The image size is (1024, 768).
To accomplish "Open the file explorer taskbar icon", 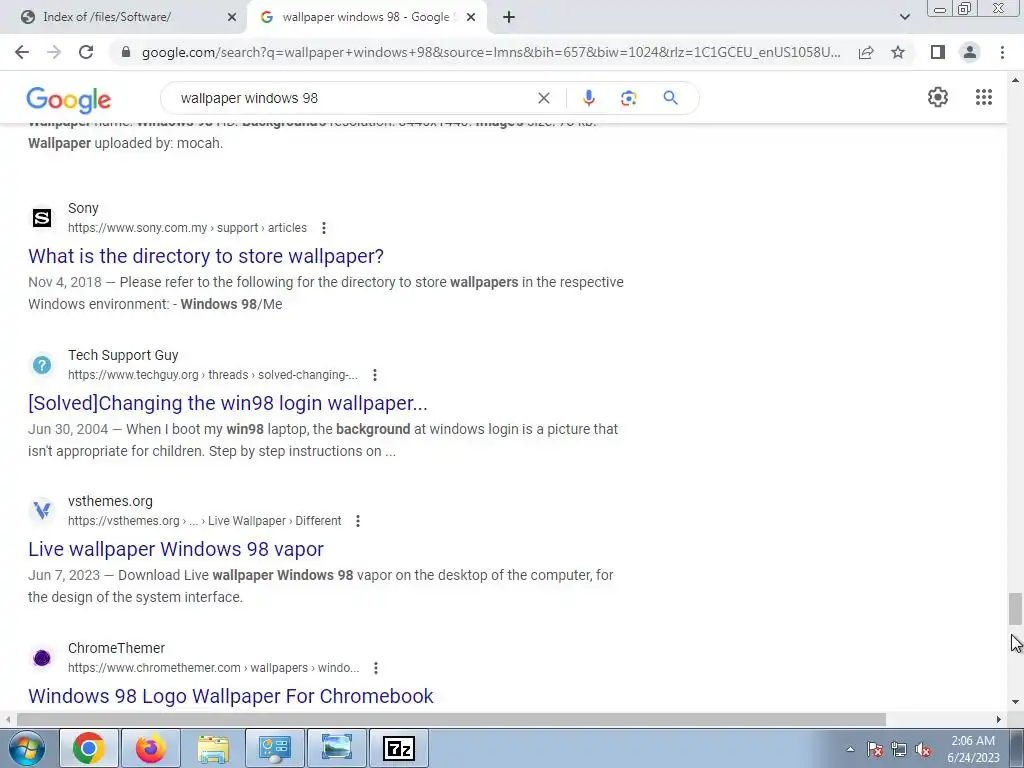I will pos(213,748).
